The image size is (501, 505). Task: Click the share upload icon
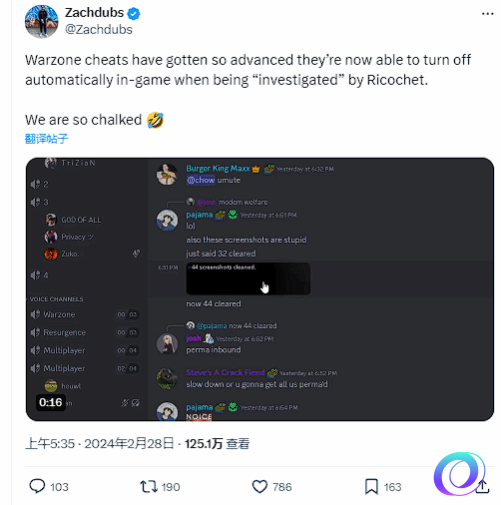tap(482, 487)
